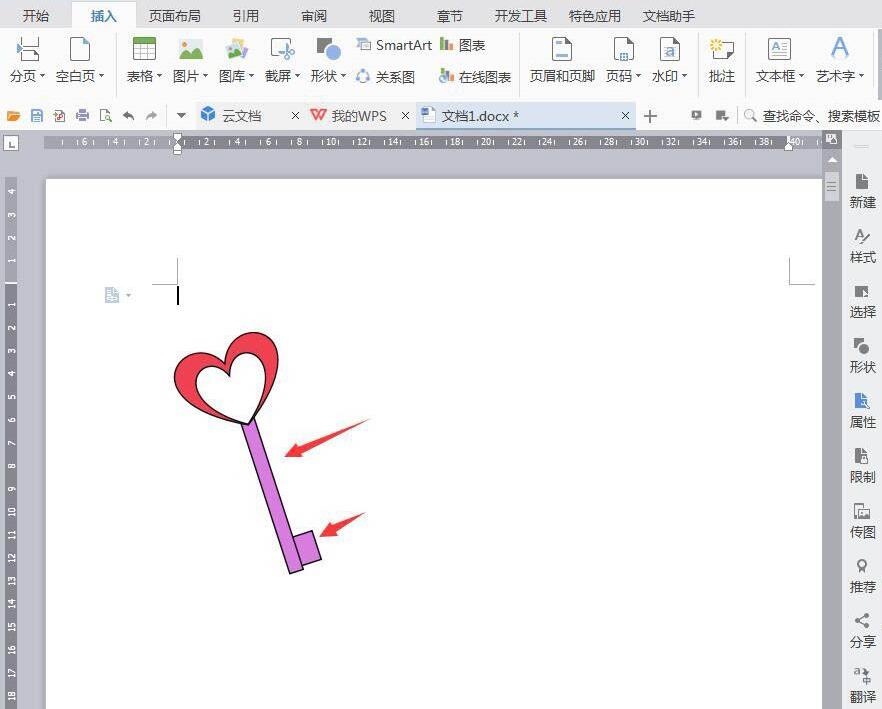Expand the 水印 dropdown arrow
This screenshot has height=709, width=882.
[685, 75]
